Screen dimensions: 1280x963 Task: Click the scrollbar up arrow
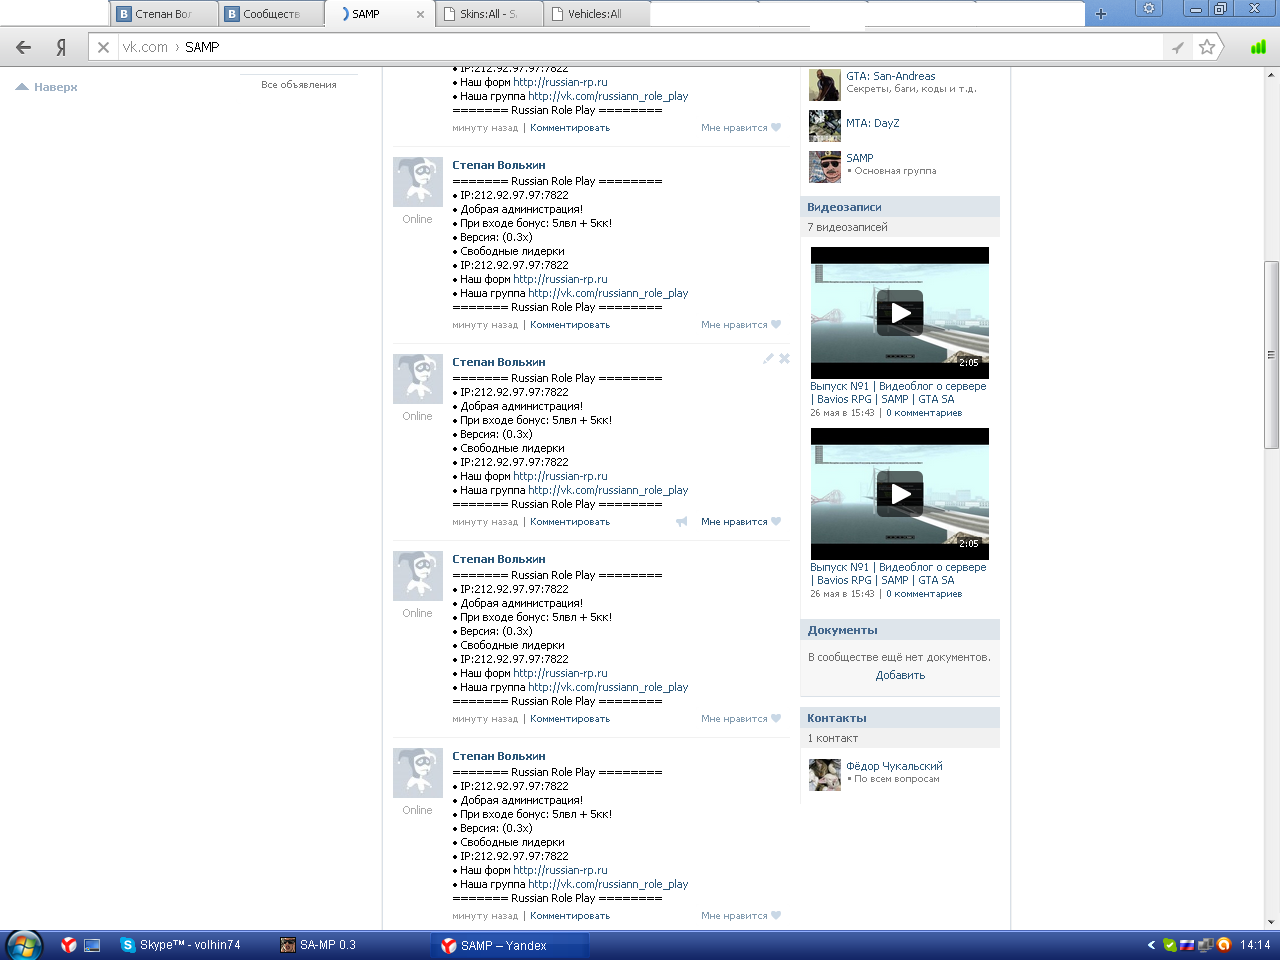pyautogui.click(x=1271, y=74)
